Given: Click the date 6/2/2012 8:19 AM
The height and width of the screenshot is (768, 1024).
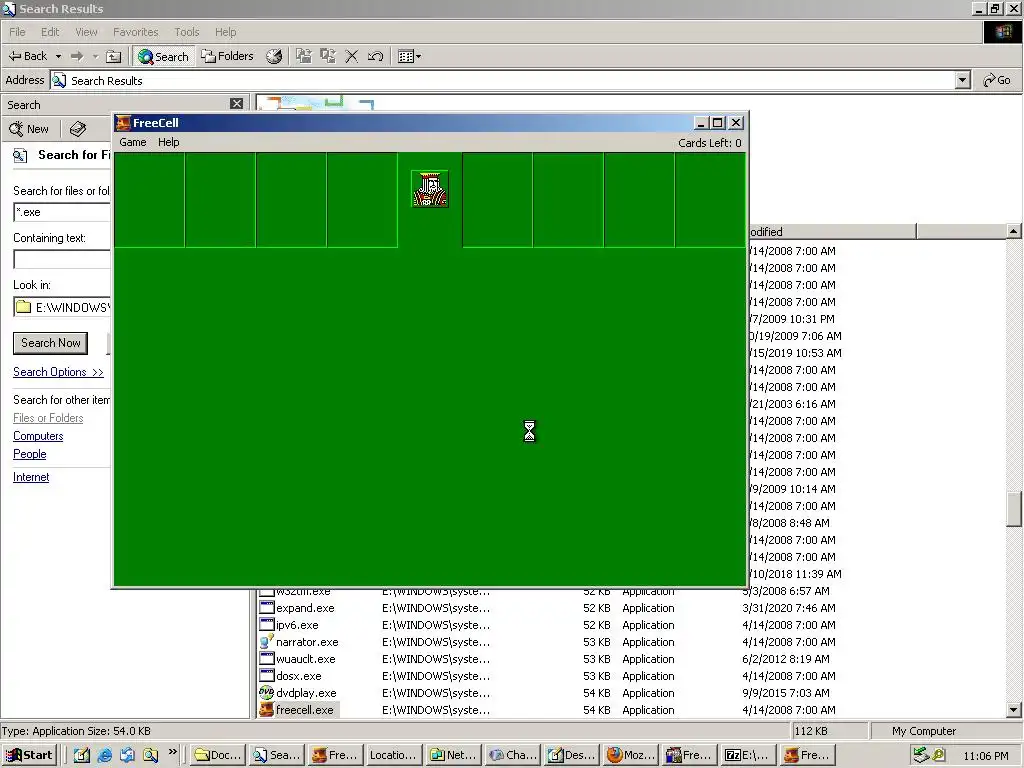Looking at the screenshot, I should pyautogui.click(x=786, y=659).
